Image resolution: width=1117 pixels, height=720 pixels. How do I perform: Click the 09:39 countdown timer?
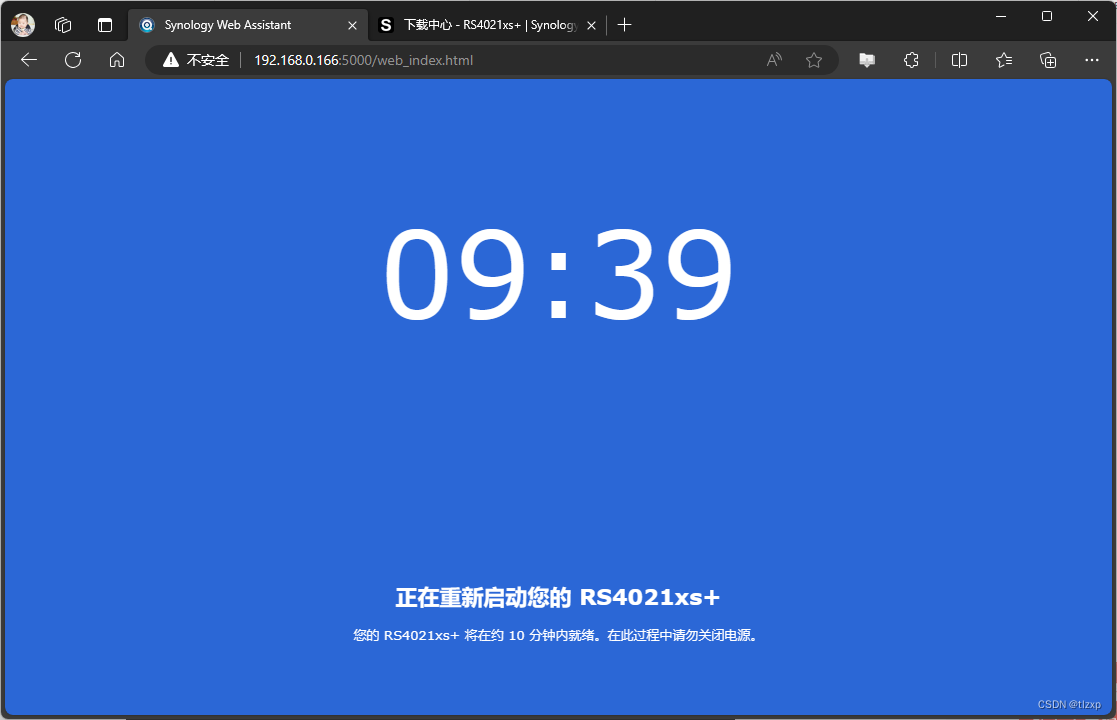coord(558,274)
